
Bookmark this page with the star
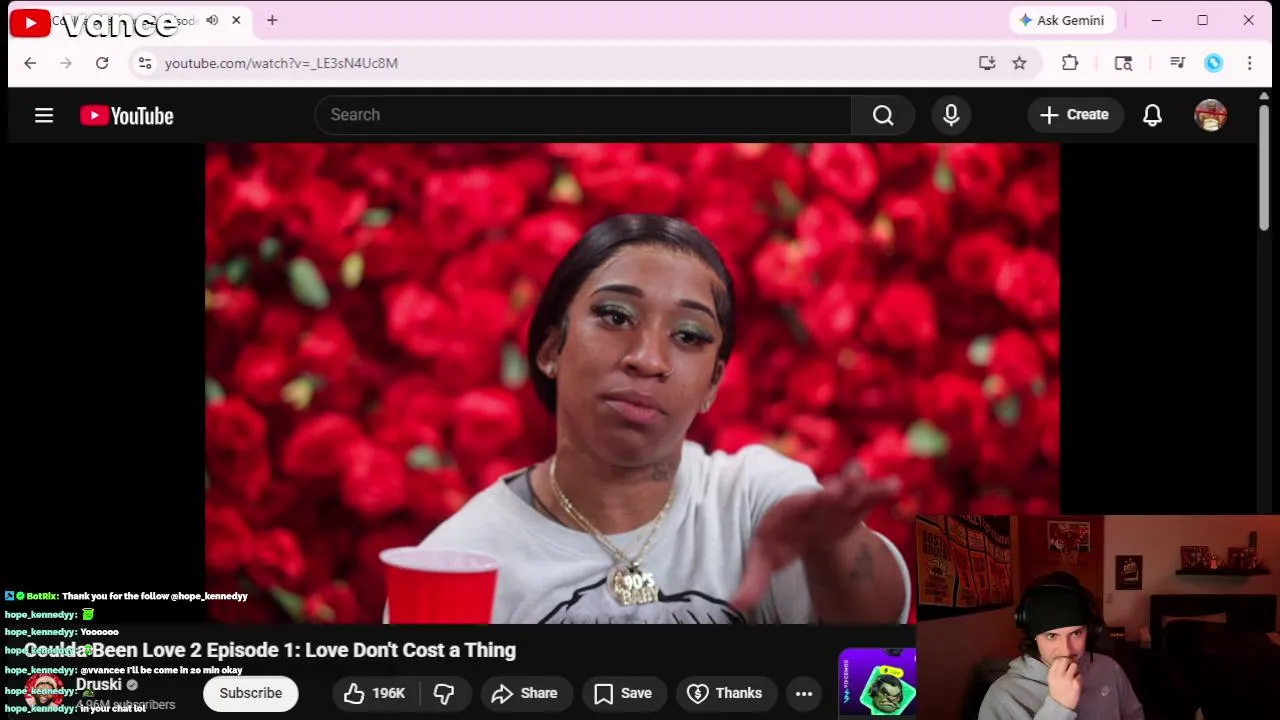tap(1019, 63)
